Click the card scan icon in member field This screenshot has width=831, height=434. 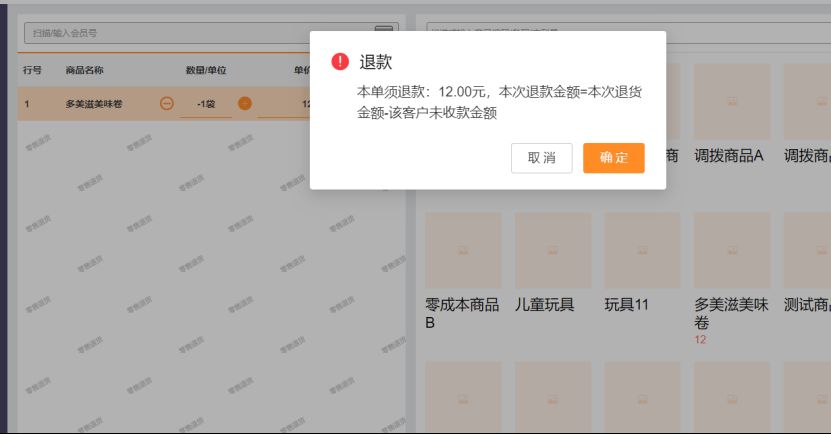tap(384, 32)
